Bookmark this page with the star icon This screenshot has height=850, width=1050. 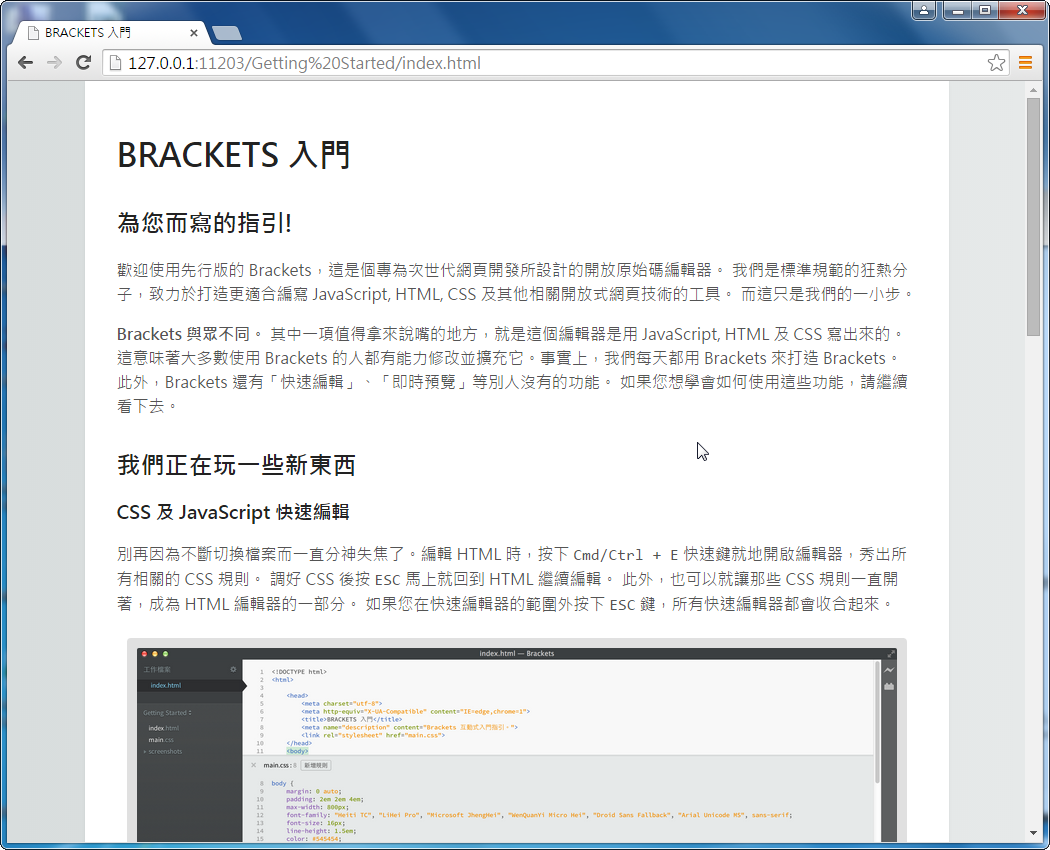point(996,63)
